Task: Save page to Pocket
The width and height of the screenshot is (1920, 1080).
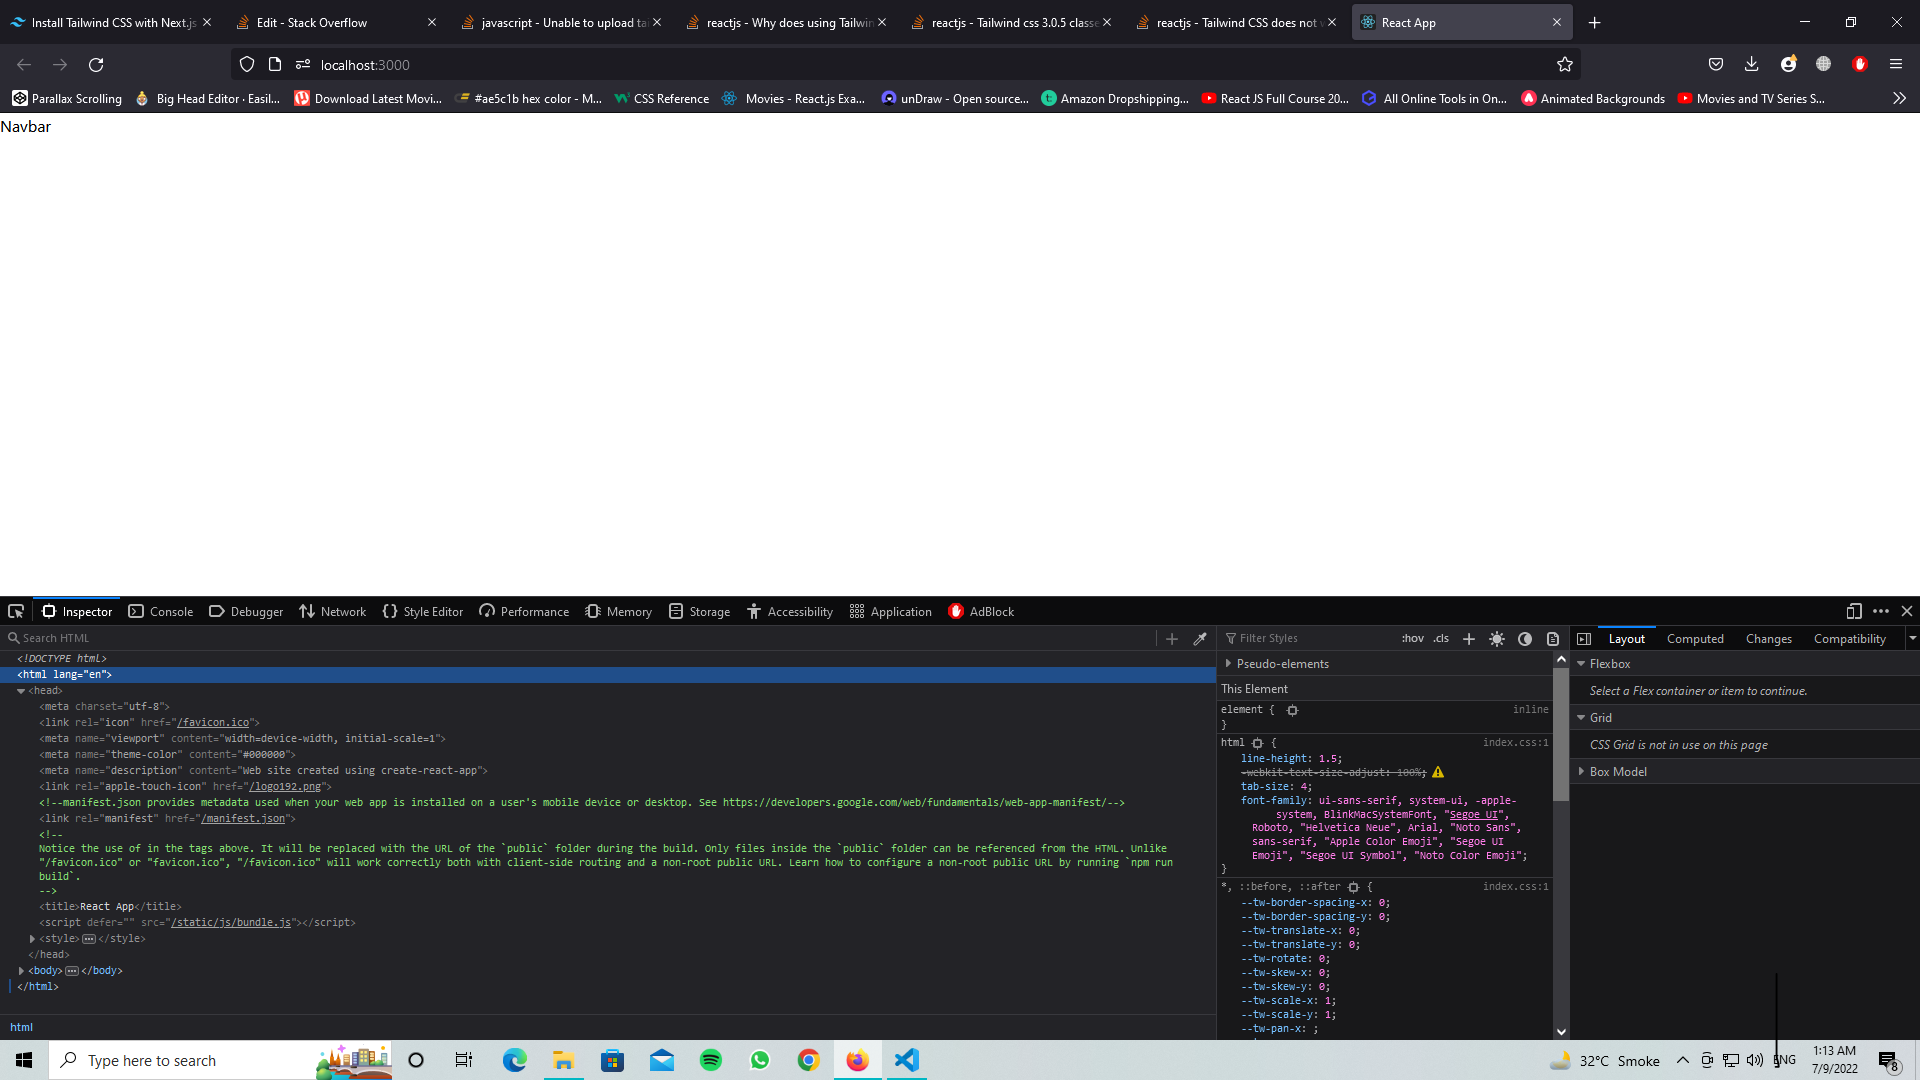Action: [x=1716, y=64]
